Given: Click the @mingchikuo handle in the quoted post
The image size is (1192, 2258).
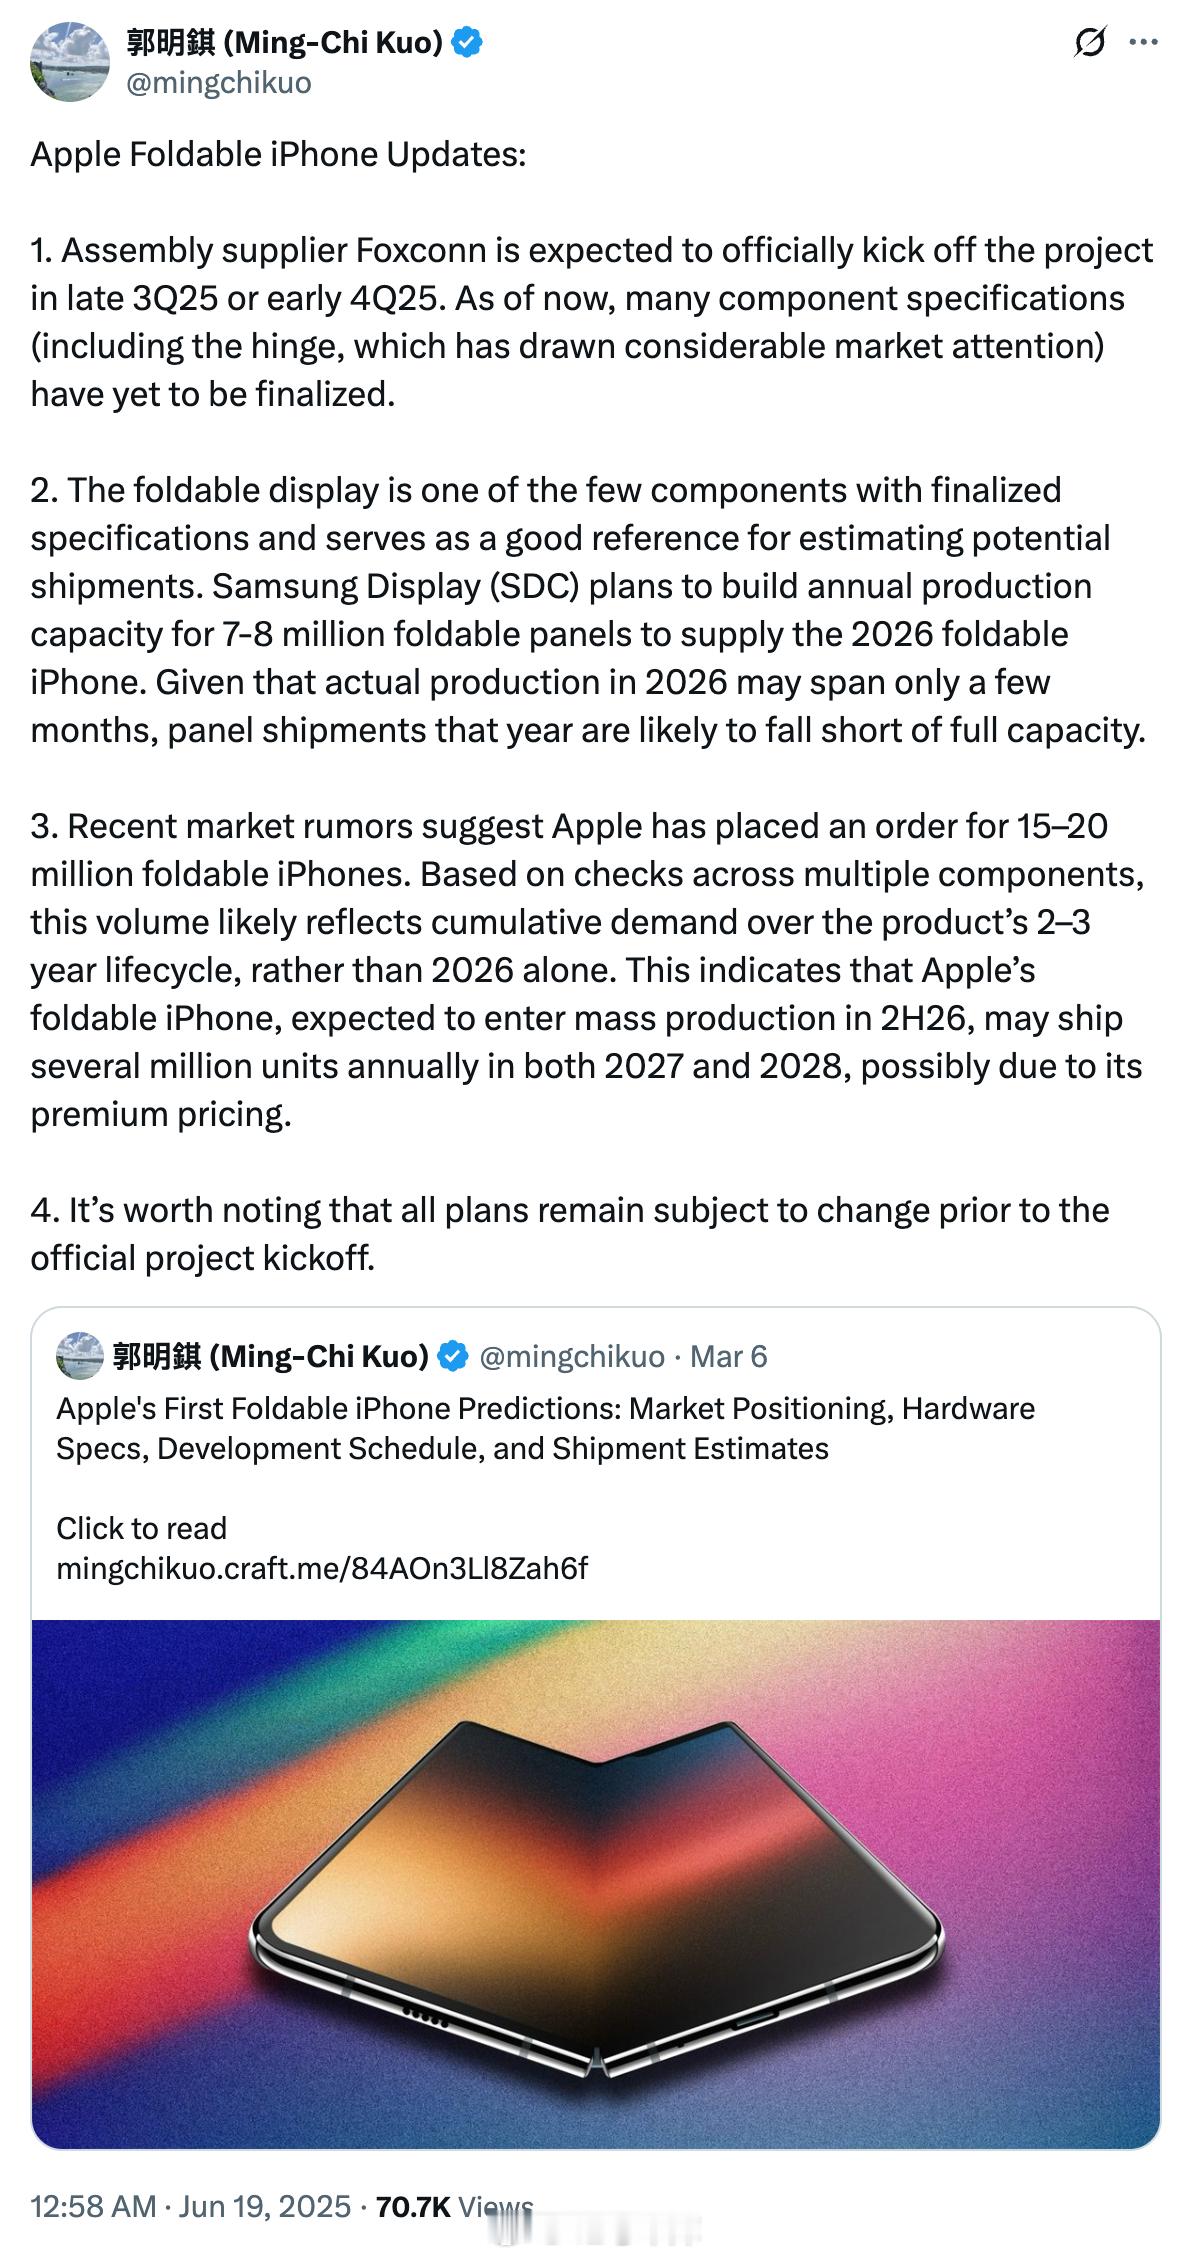Looking at the screenshot, I should [572, 1356].
